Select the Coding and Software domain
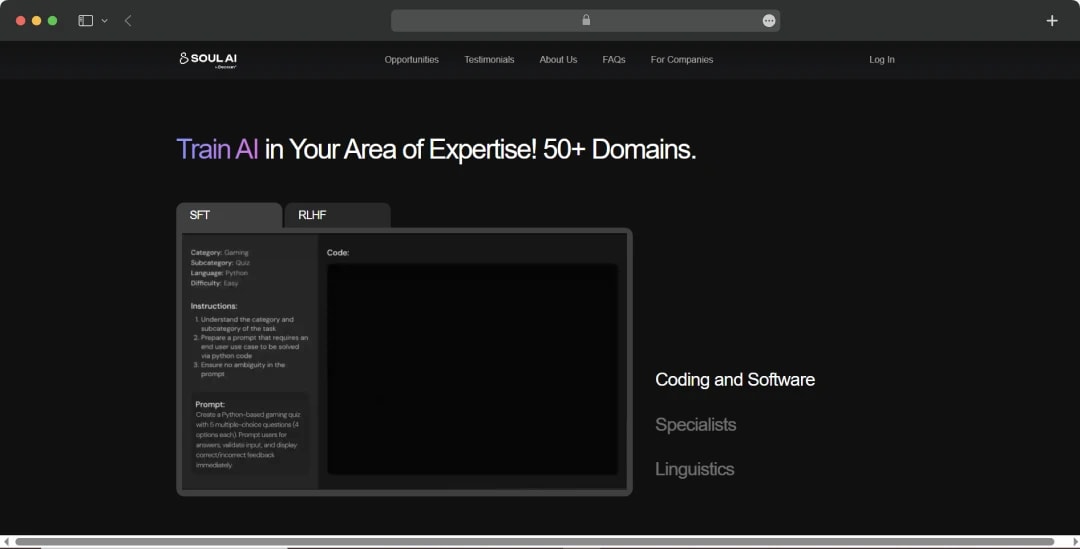 click(x=735, y=380)
